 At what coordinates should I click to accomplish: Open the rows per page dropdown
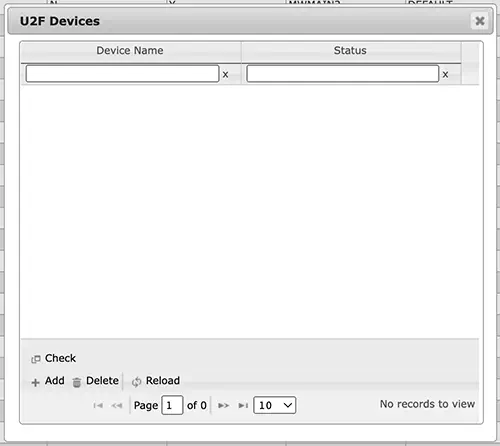275,405
